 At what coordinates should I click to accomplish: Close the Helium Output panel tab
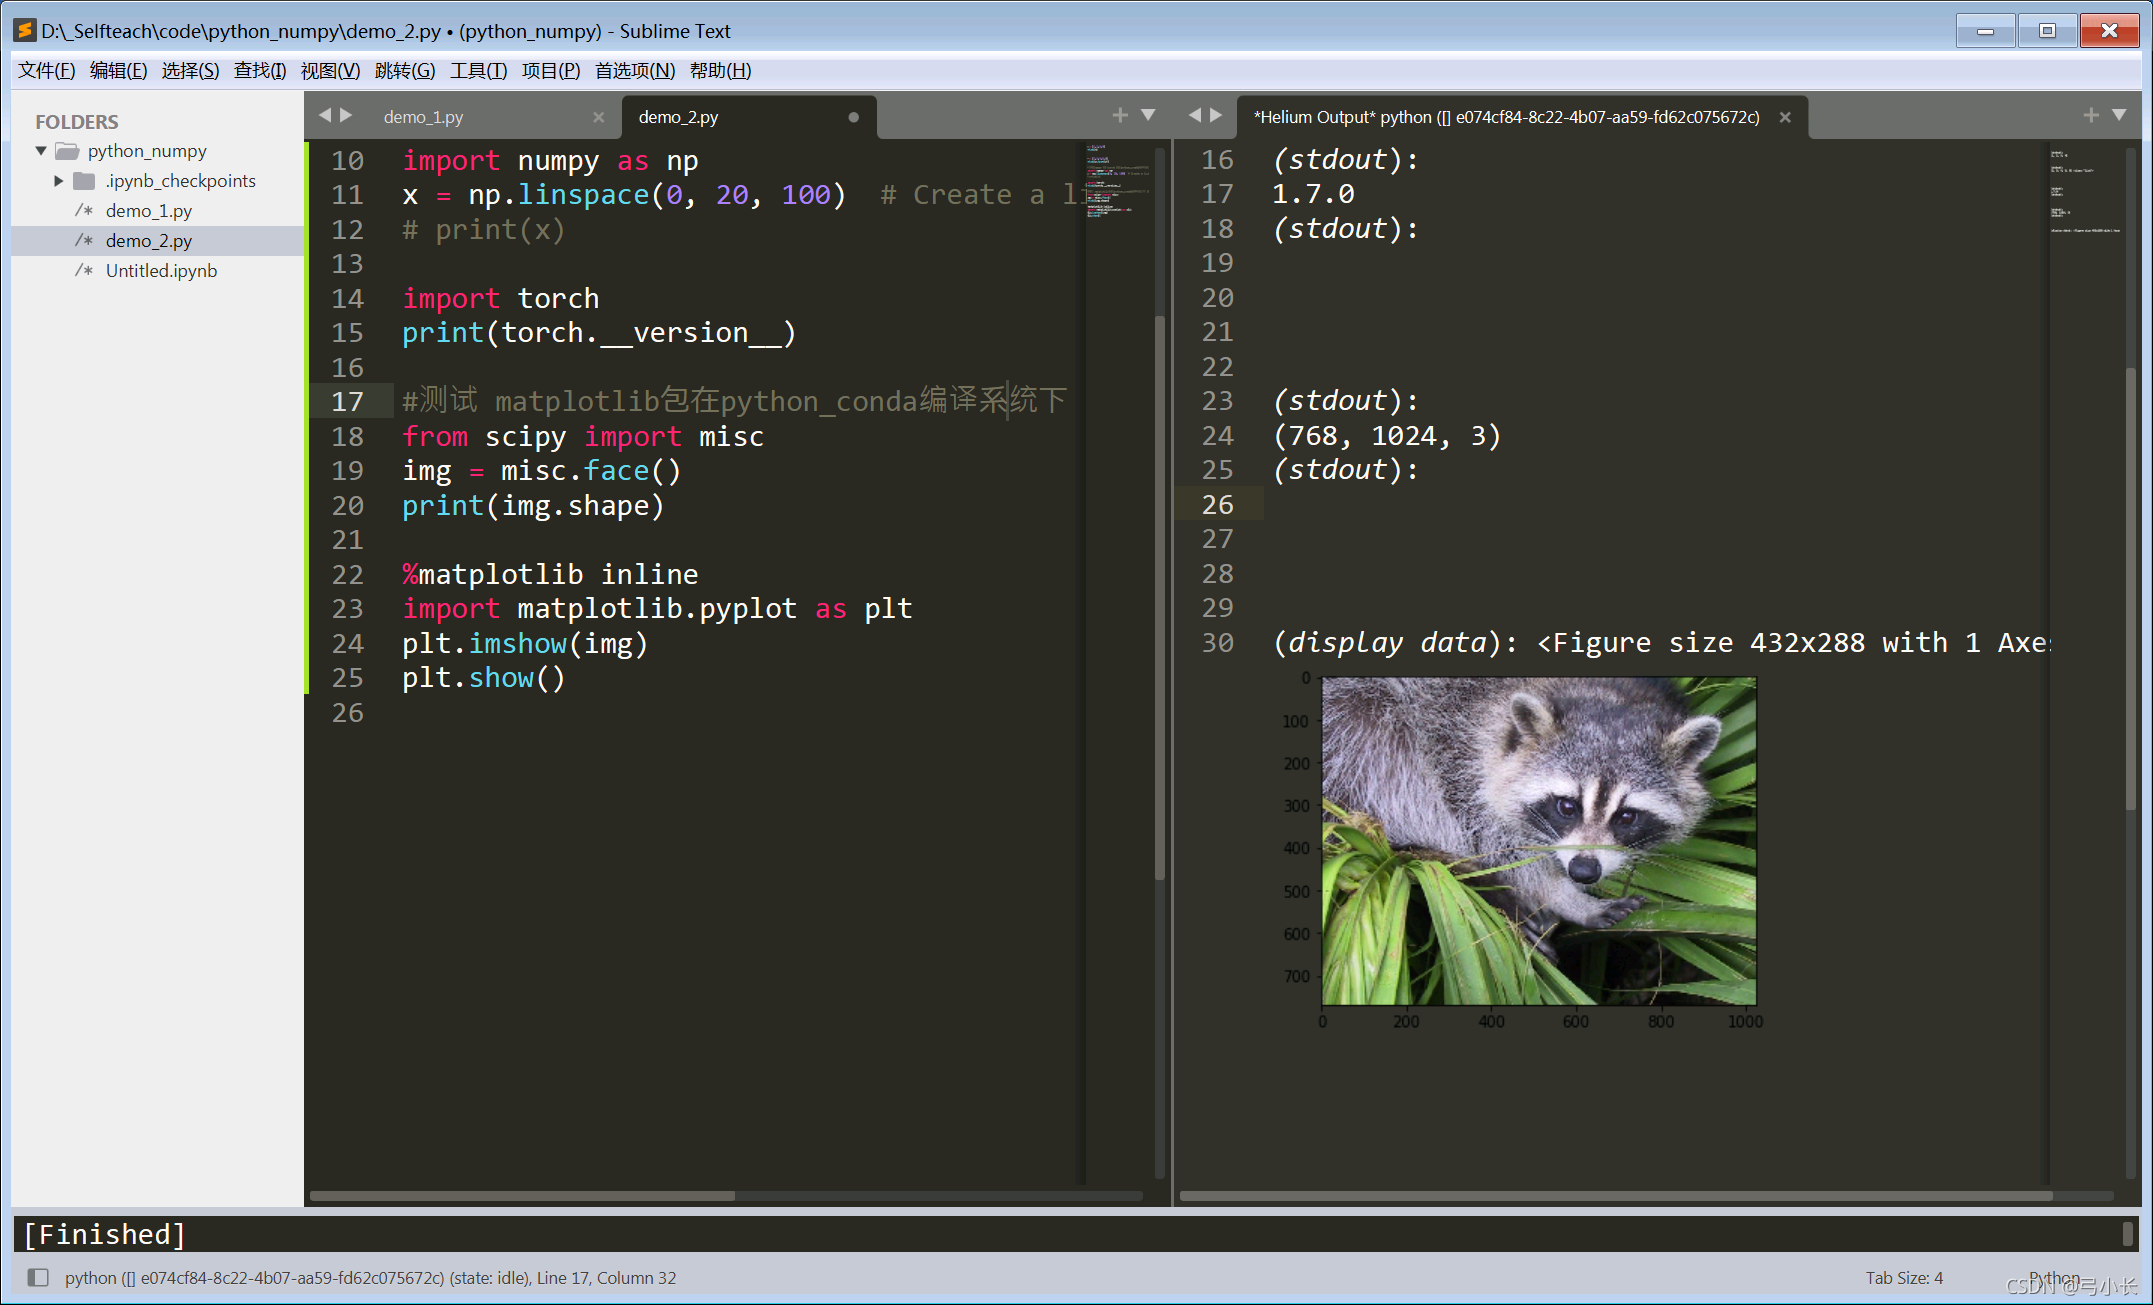coord(1784,117)
